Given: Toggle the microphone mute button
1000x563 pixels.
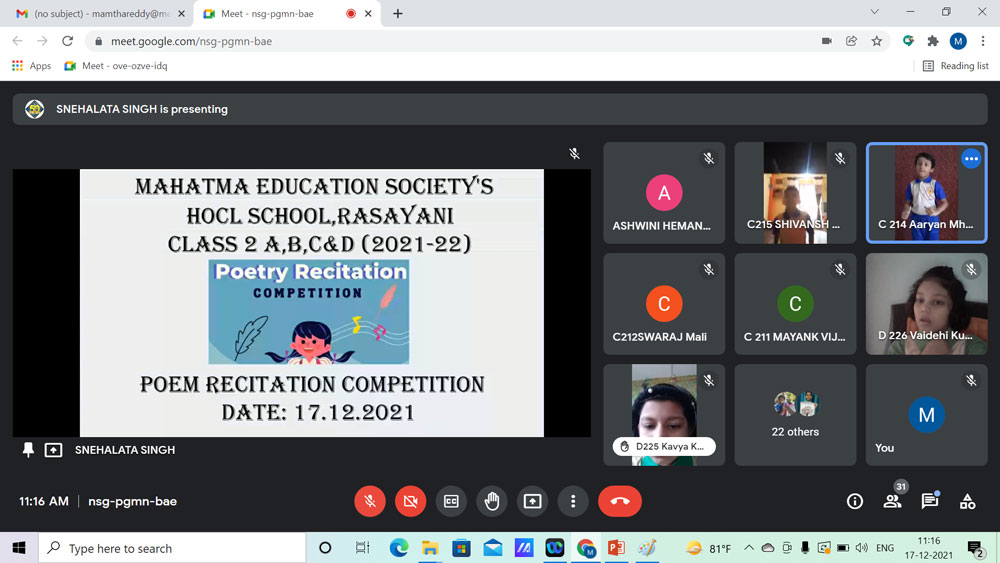Looking at the screenshot, I should 370,501.
